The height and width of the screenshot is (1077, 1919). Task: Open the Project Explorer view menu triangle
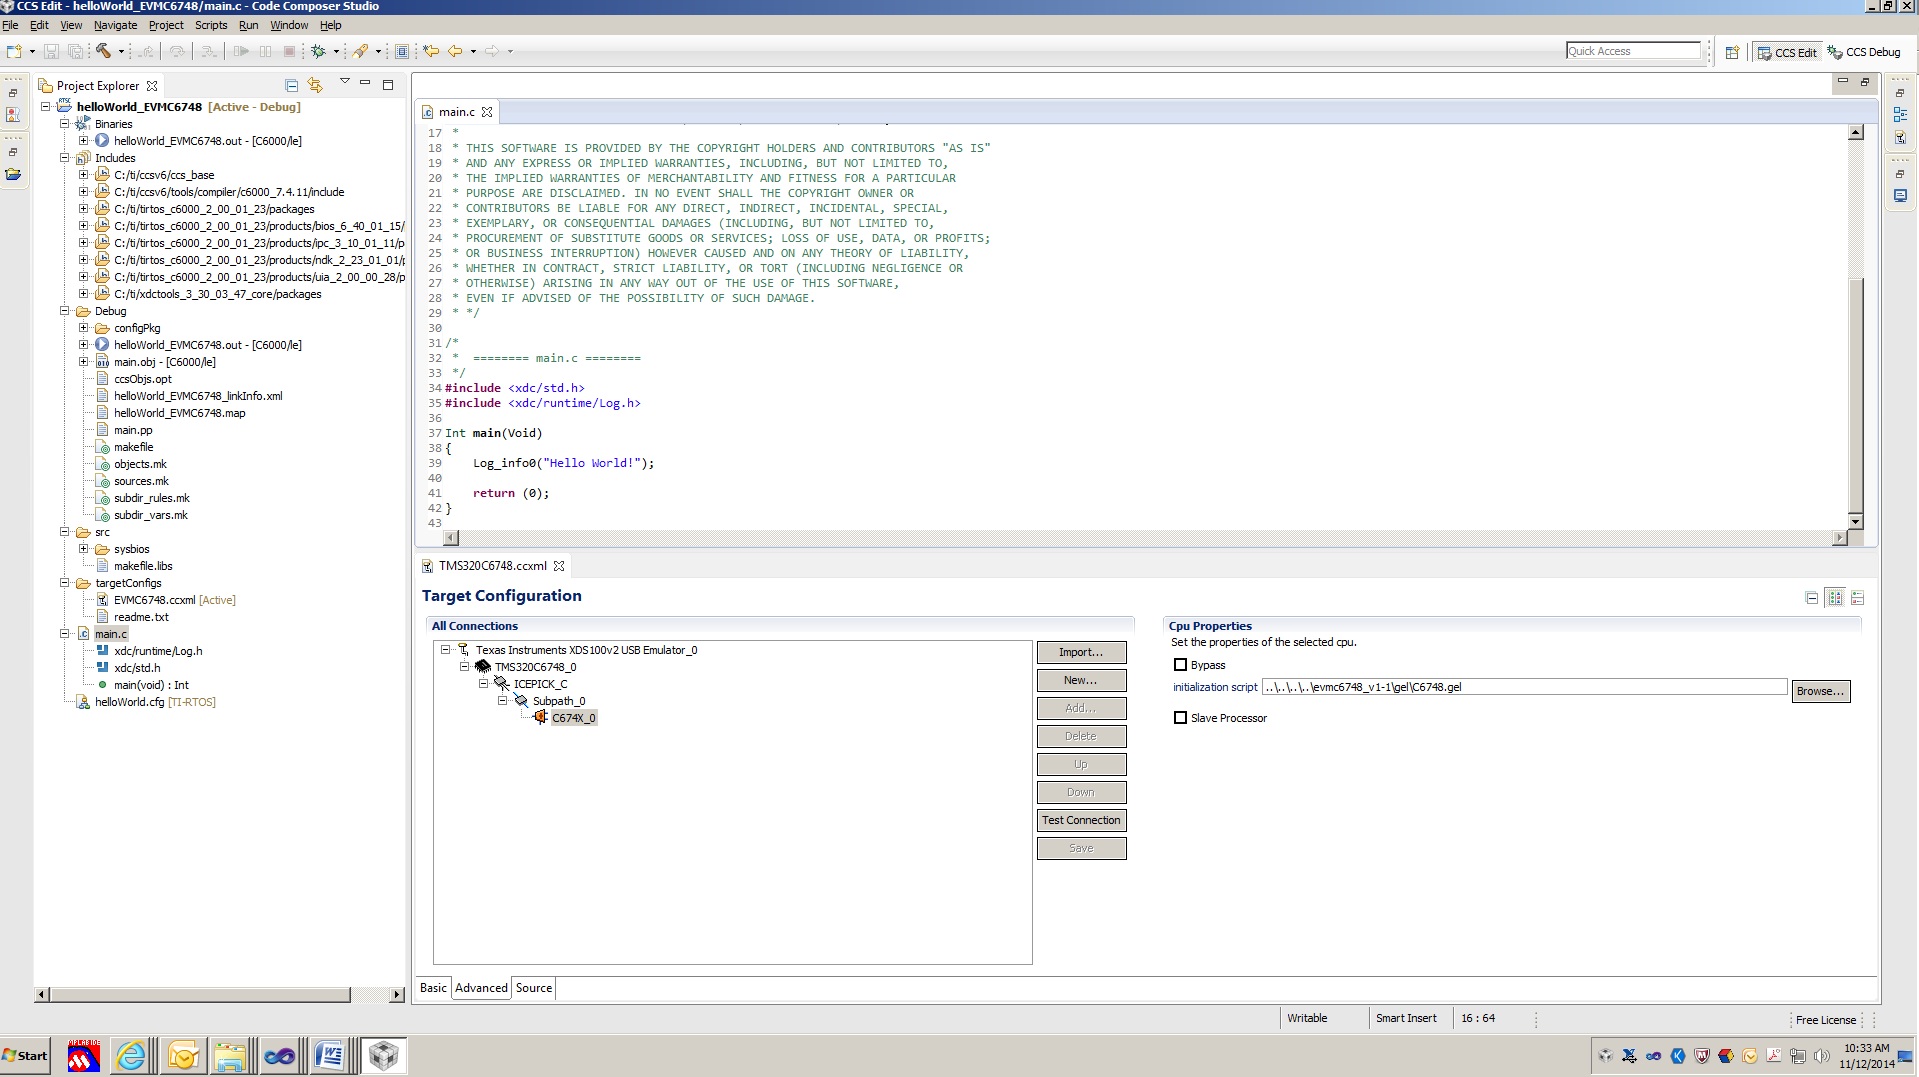(344, 82)
